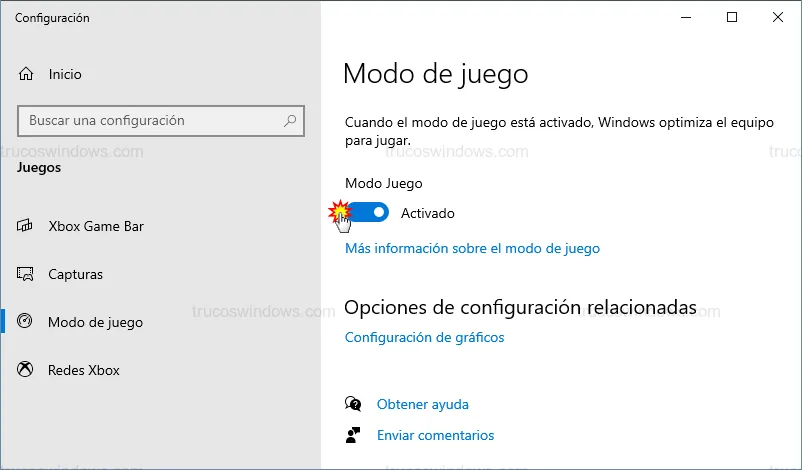Open the Xbox Game Bar section
802x470 pixels.
(x=96, y=226)
